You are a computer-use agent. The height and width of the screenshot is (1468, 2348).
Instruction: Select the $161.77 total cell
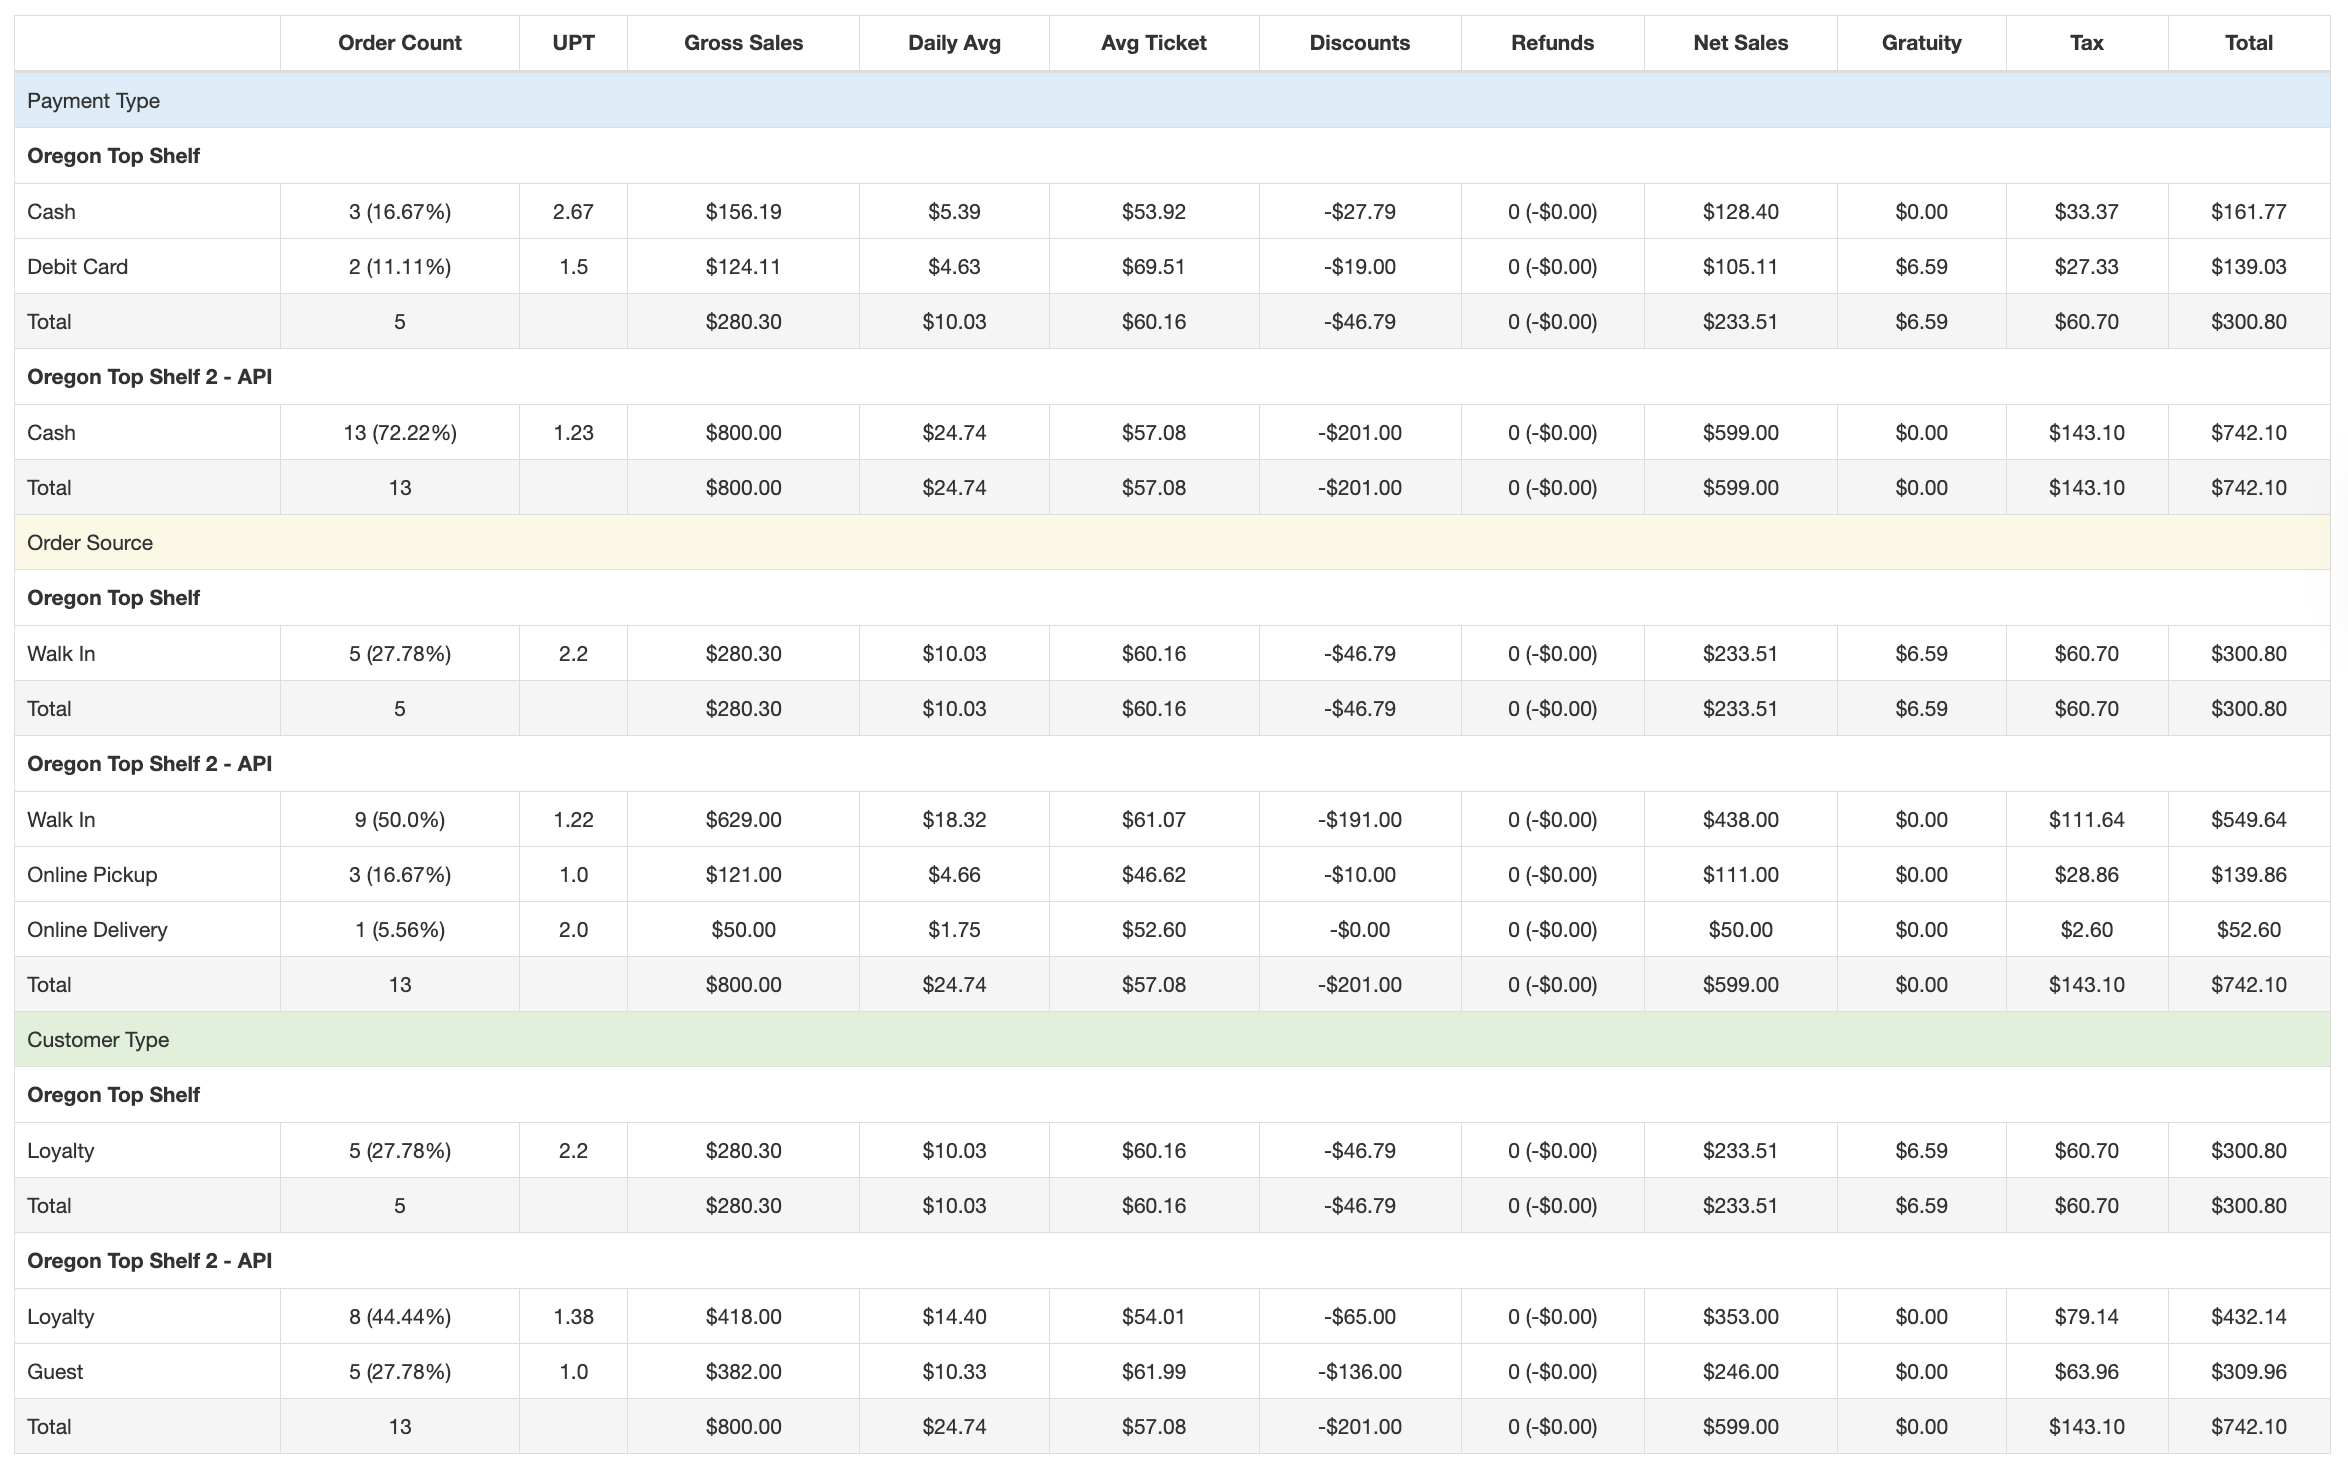point(2248,211)
